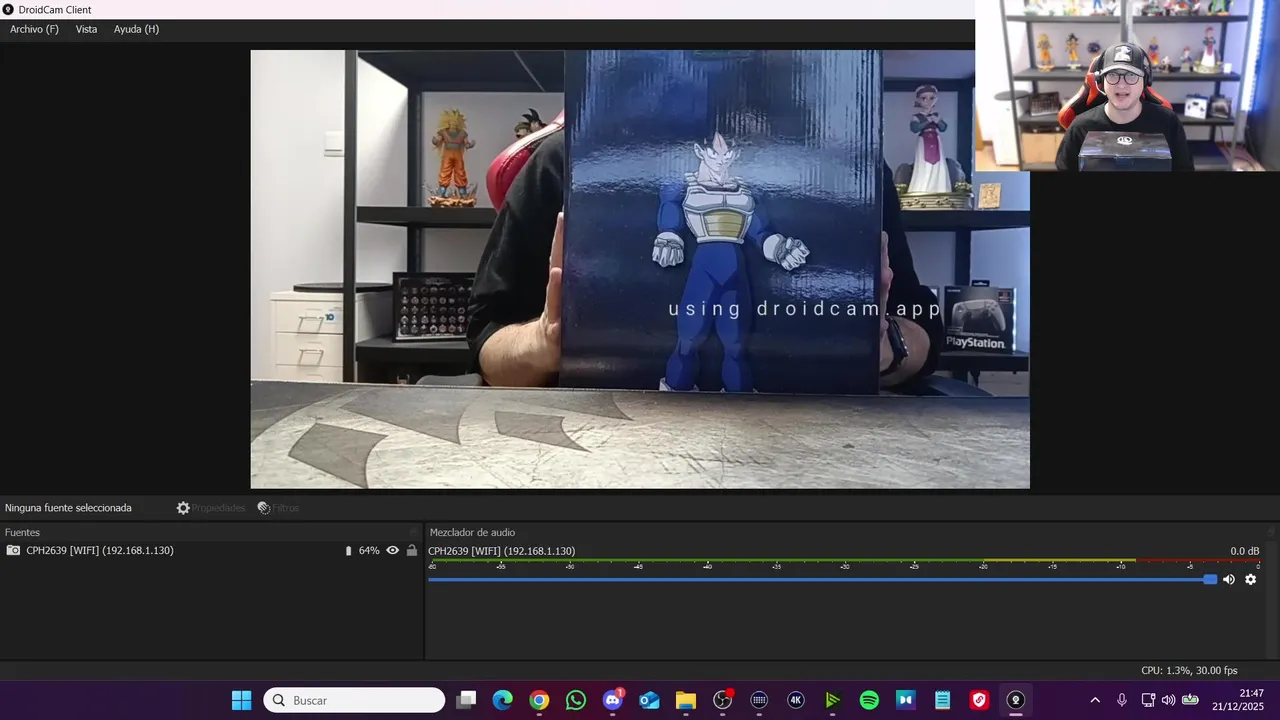The width and height of the screenshot is (1280, 720).
Task: Open OBS Studio from the taskbar
Action: (723, 700)
